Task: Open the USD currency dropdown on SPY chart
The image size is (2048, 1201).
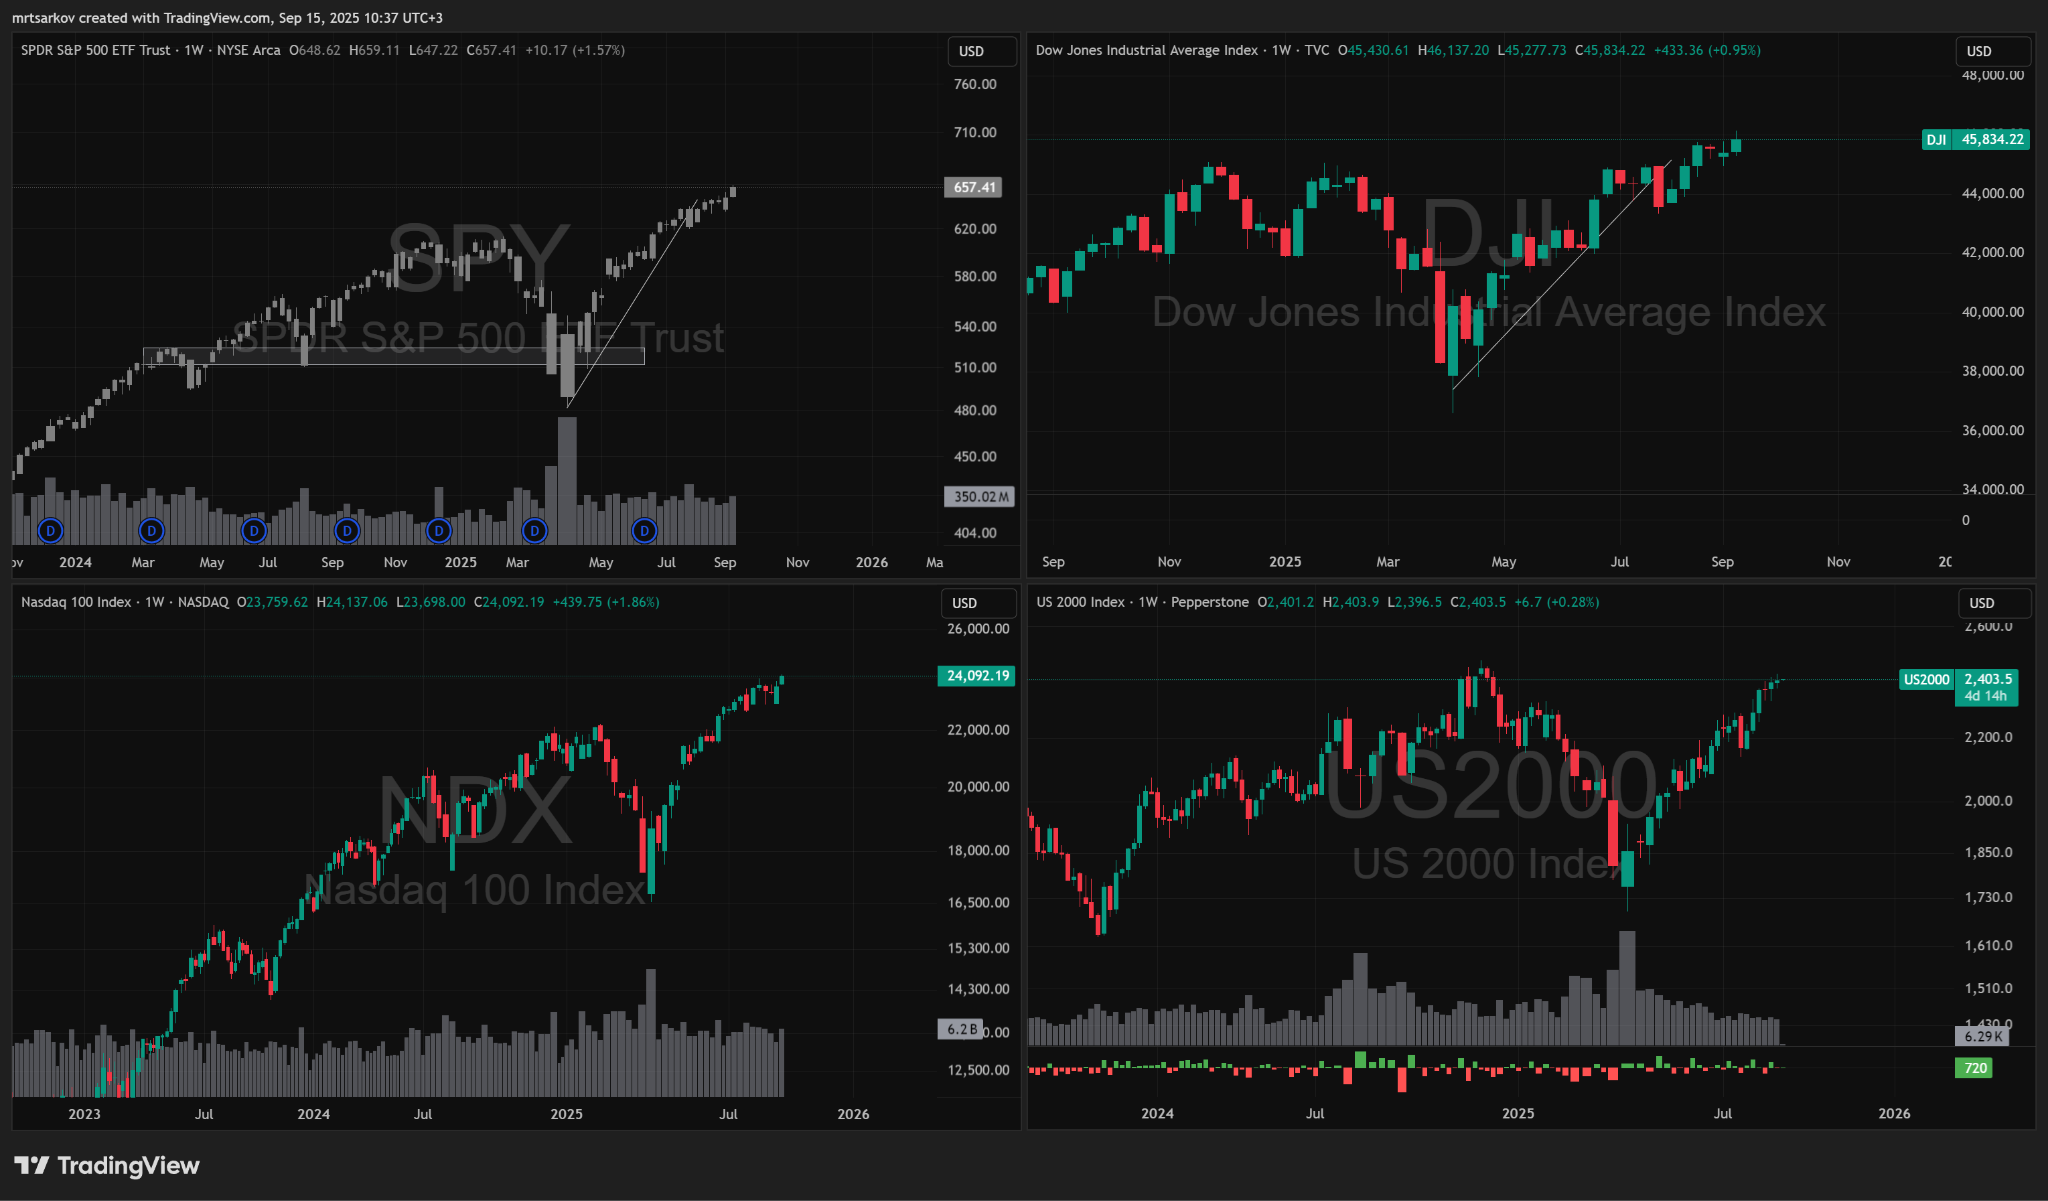Action: [981, 51]
